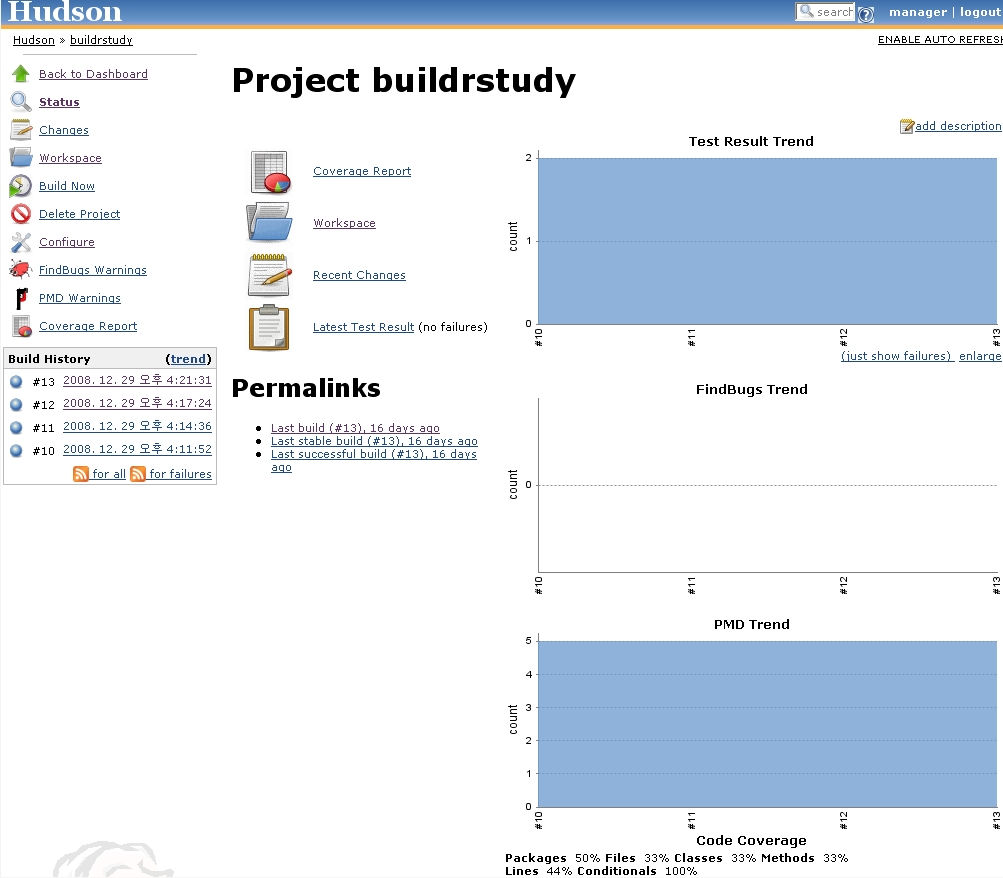Image resolution: width=1003 pixels, height=878 pixels.
Task: Open the Back to Dashboard link
Action: point(93,74)
